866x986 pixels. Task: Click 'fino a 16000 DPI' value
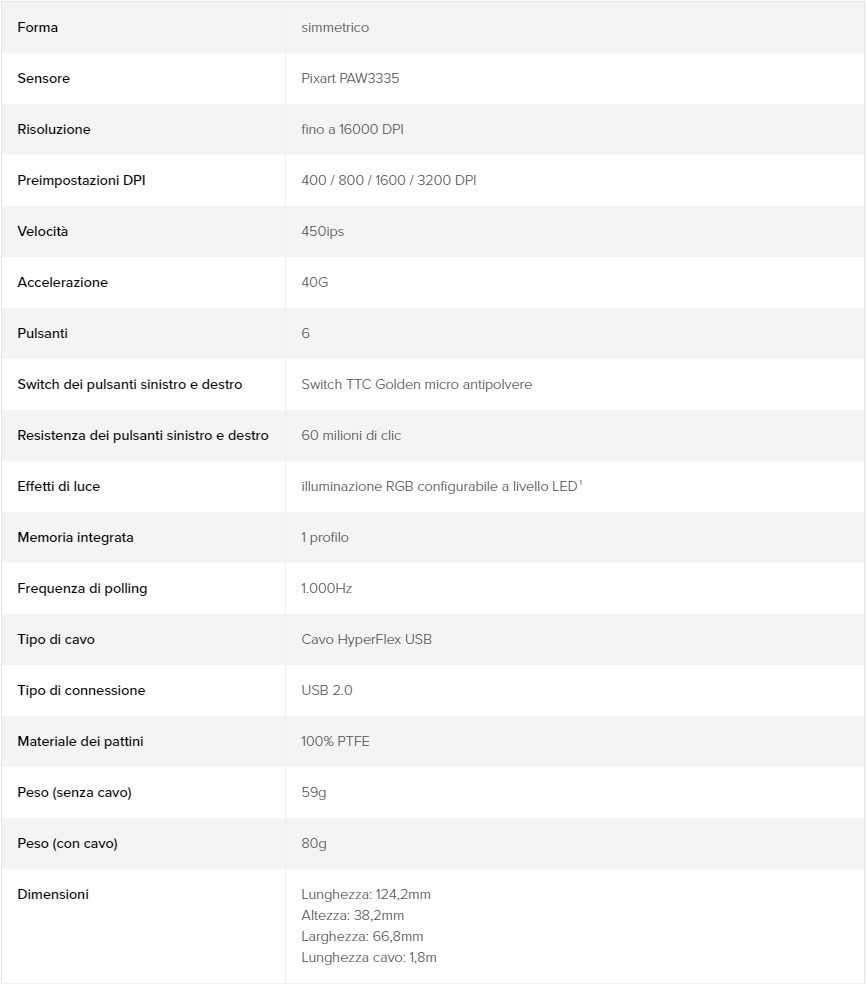(352, 129)
